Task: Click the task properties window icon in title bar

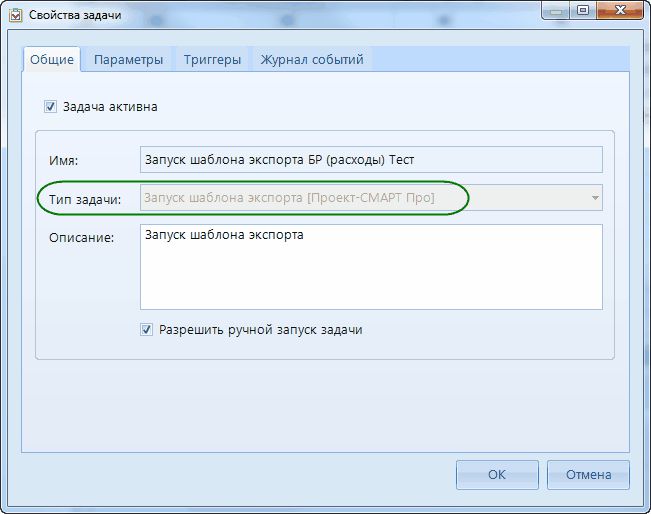Action: (15, 14)
